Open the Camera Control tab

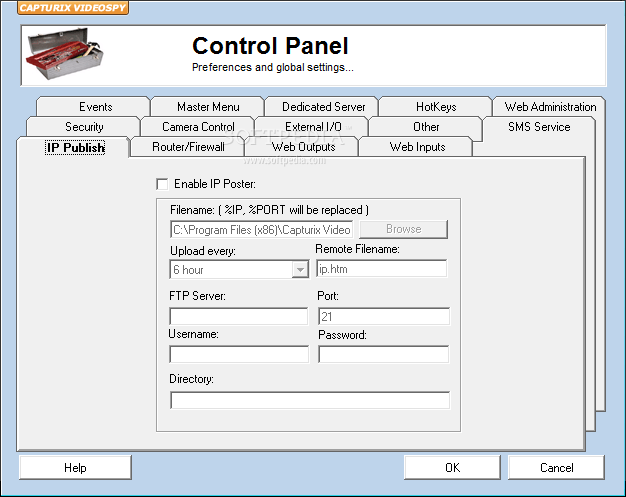click(x=198, y=127)
